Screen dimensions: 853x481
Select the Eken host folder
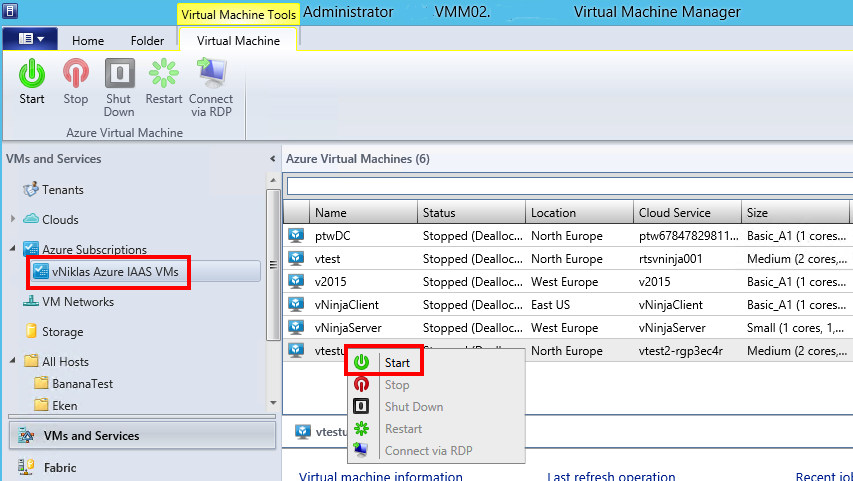coord(64,405)
